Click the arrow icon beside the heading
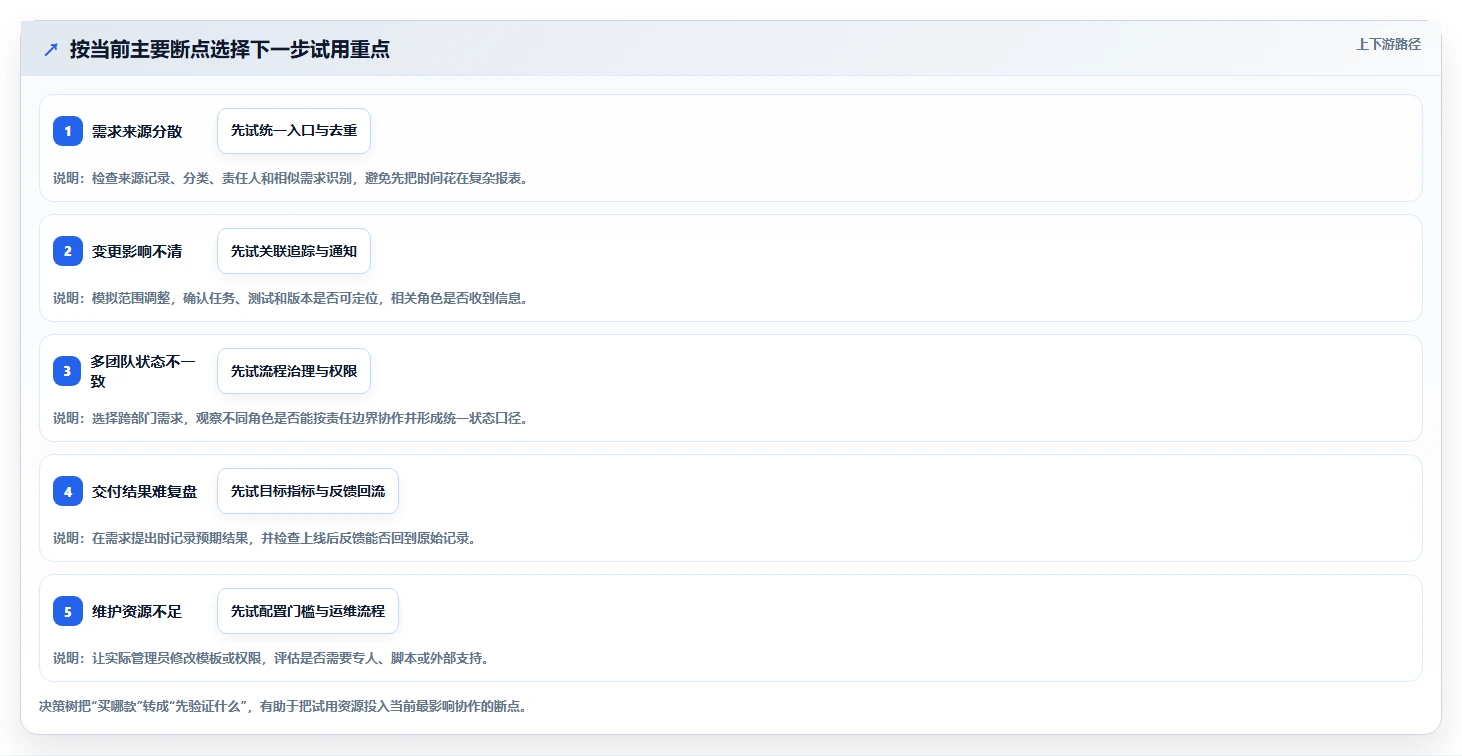 click(51, 49)
